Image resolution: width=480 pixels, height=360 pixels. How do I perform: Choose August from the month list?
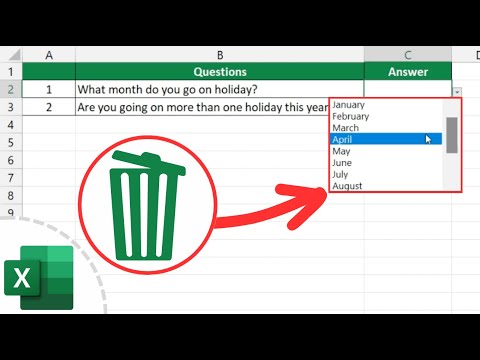click(x=387, y=186)
